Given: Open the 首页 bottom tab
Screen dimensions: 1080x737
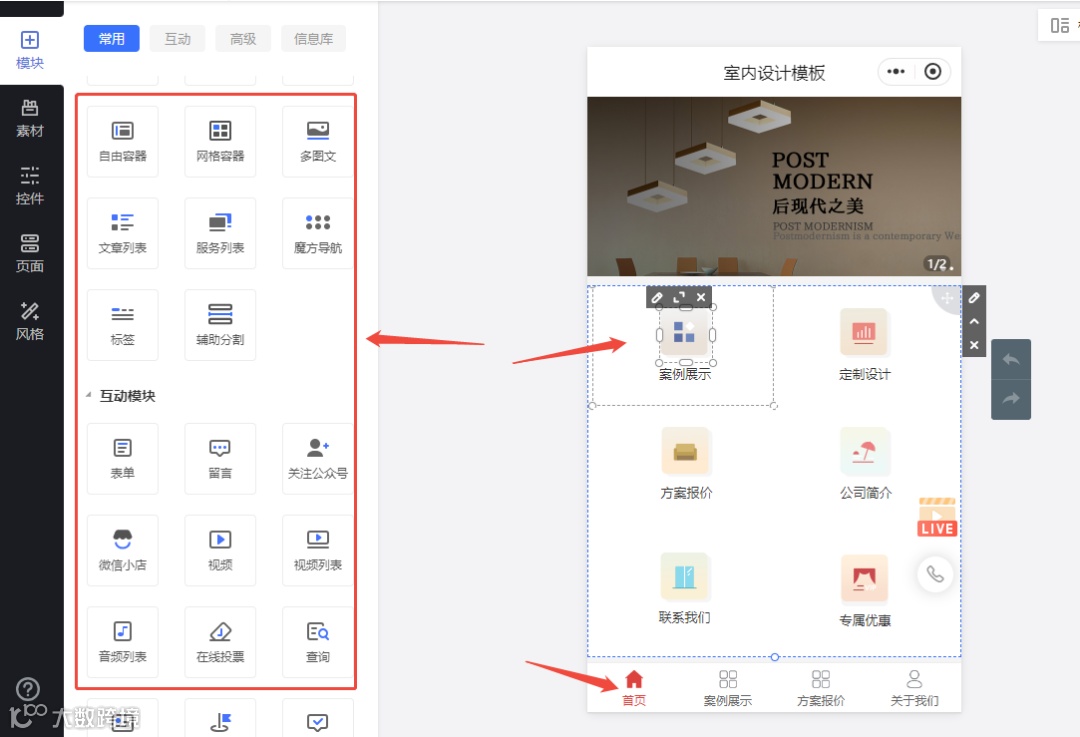Looking at the screenshot, I should (634, 687).
